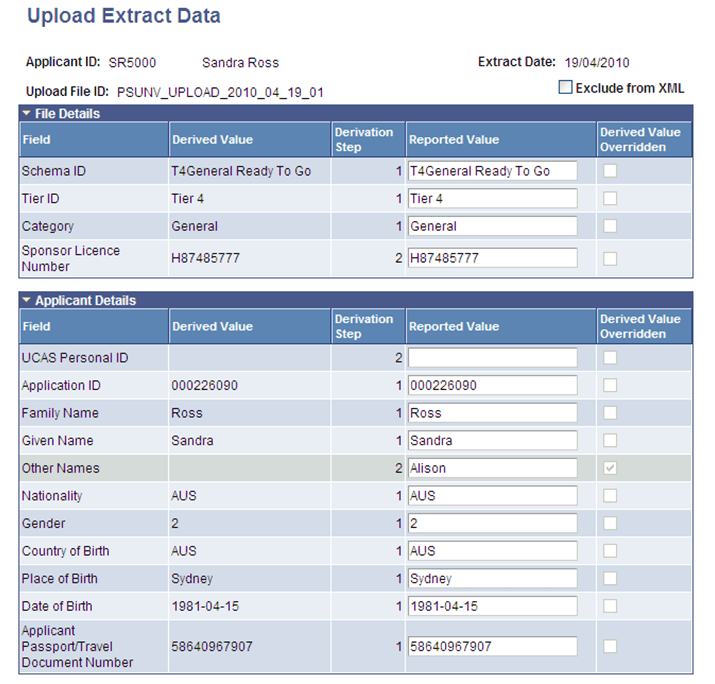
Task: Edit the Tier ID reported value
Action: point(492,199)
